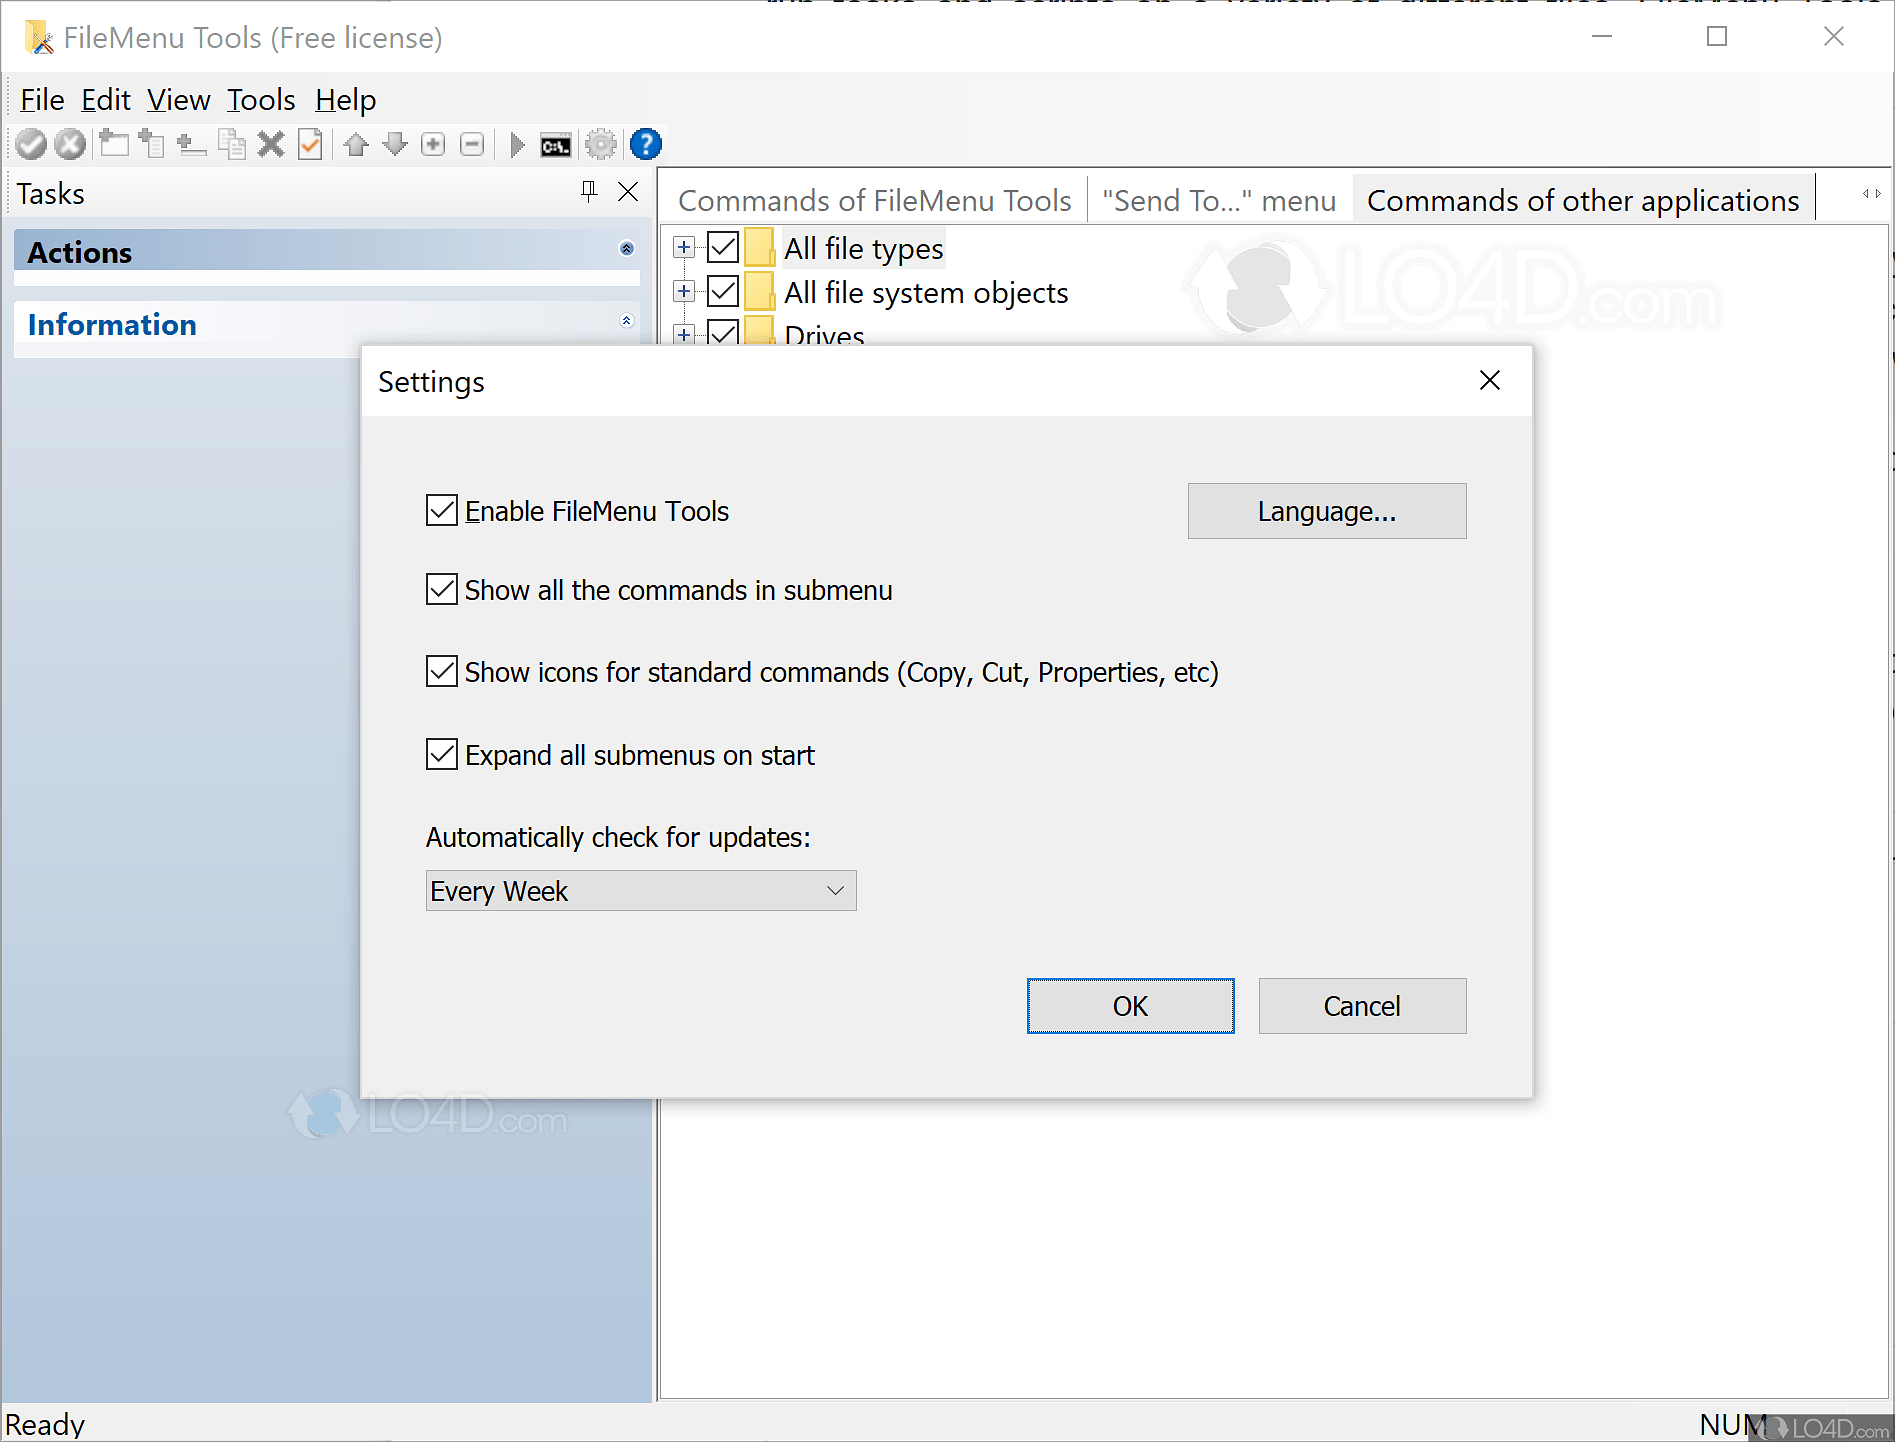The width and height of the screenshot is (1895, 1442).
Task: Apply changes with the green check toolbar icon
Action: (30, 144)
